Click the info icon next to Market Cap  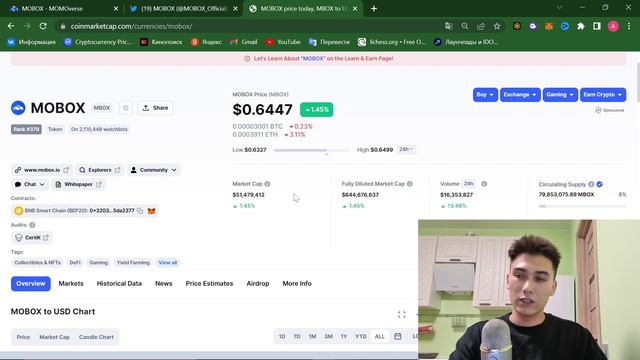pos(267,184)
